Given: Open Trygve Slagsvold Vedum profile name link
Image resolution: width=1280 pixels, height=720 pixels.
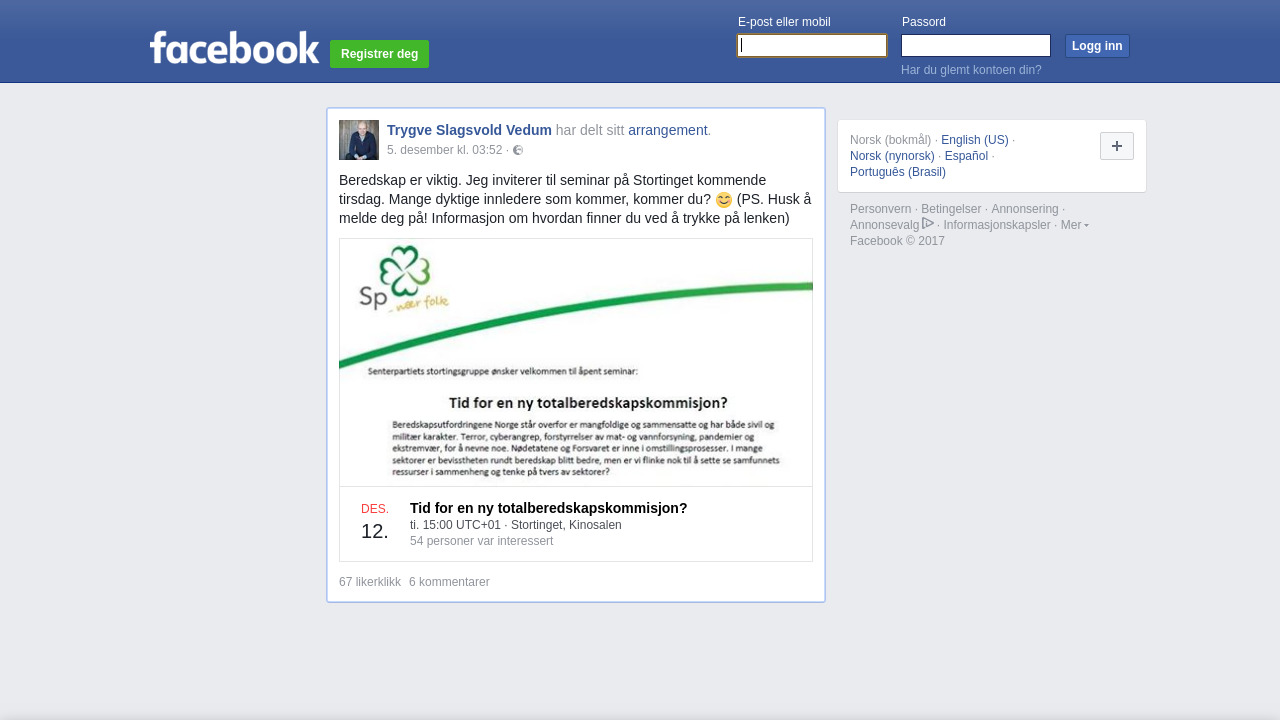Looking at the screenshot, I should (x=469, y=130).
